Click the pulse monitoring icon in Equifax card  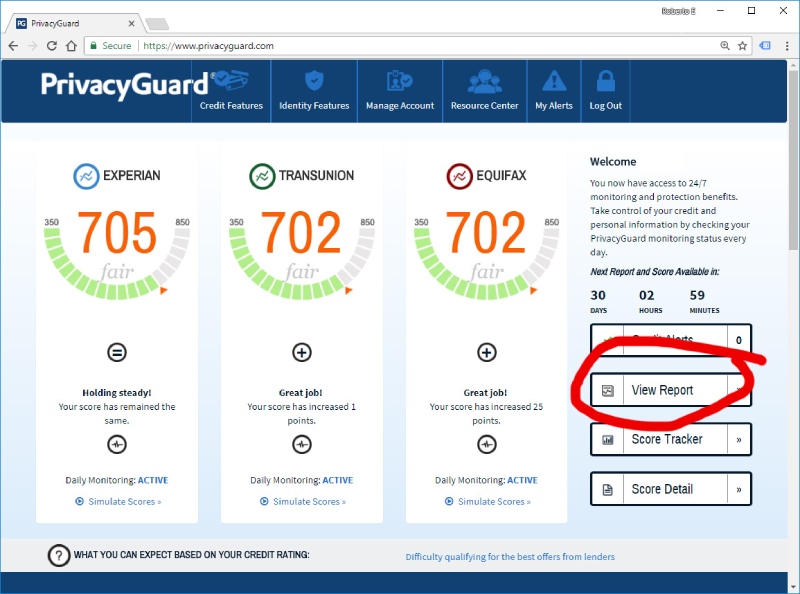486,444
